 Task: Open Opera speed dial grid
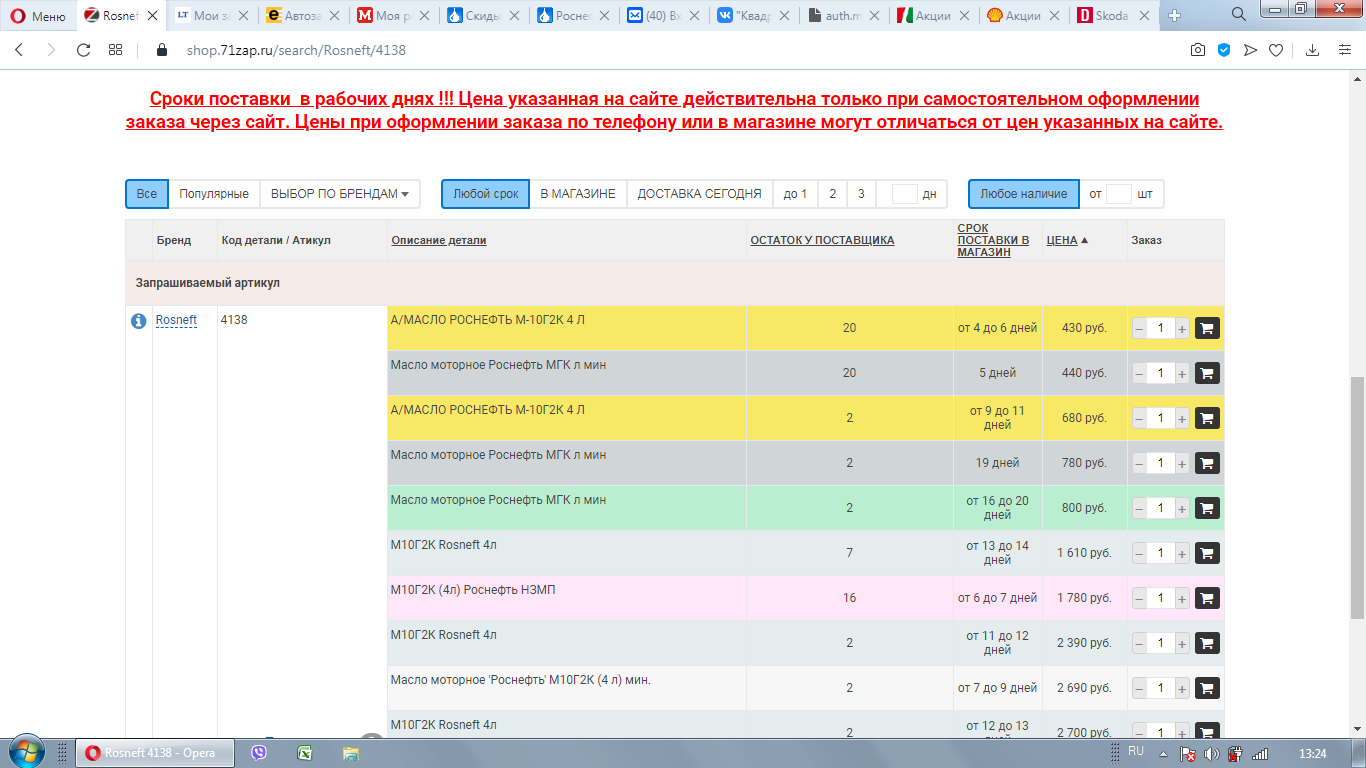pos(115,50)
